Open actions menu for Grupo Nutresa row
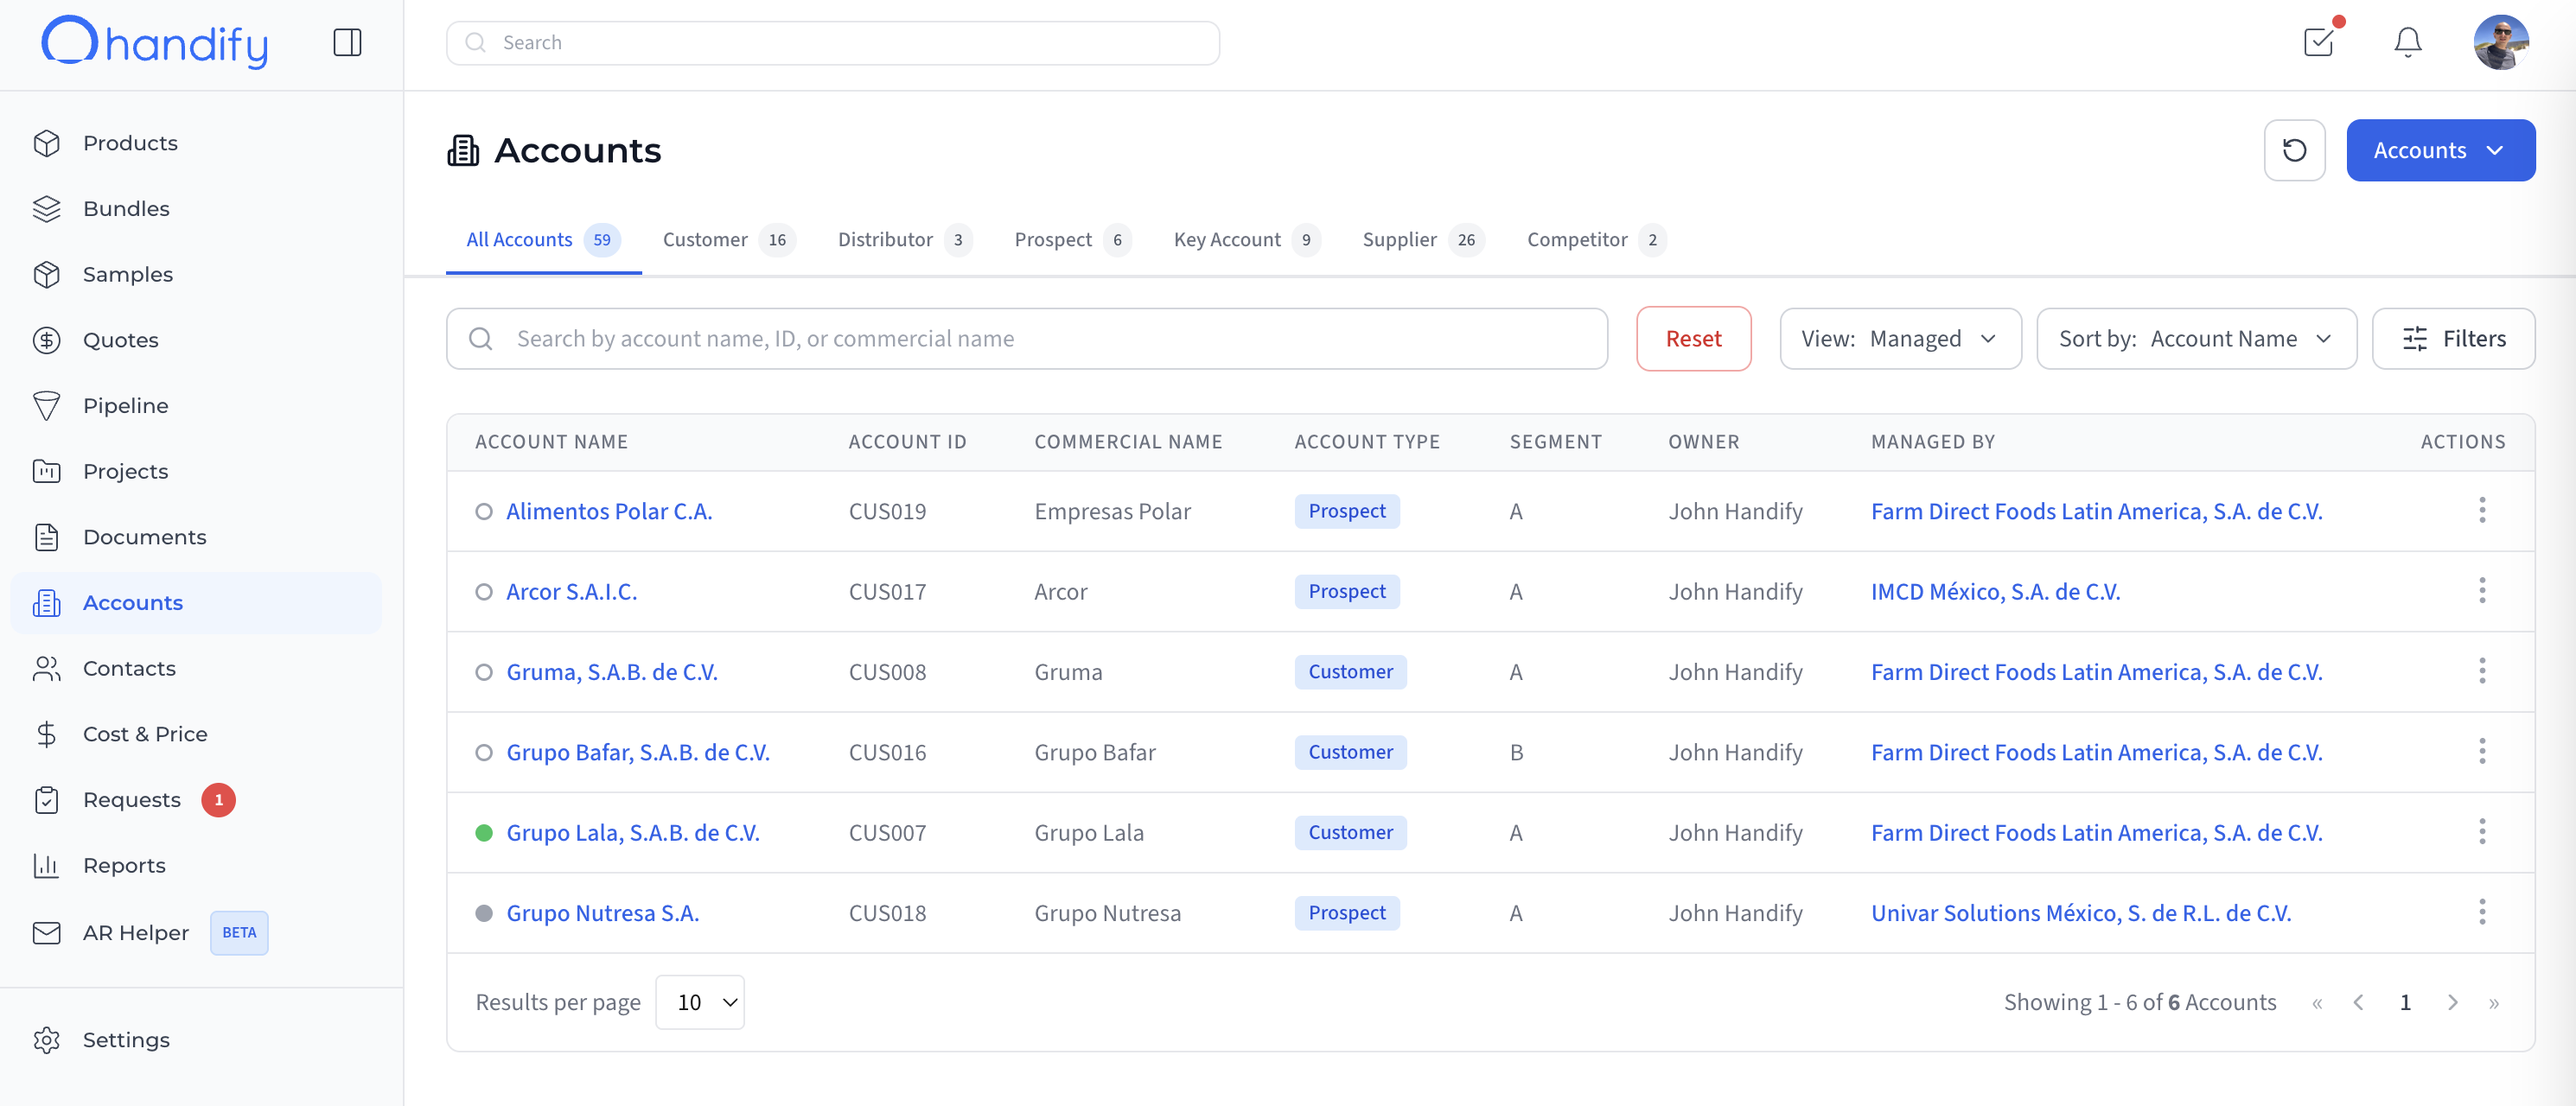2576x1106 pixels. tap(2481, 912)
